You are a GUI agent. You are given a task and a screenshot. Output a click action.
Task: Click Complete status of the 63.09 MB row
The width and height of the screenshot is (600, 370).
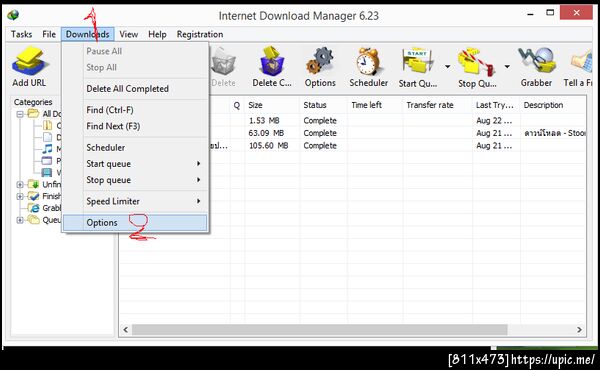[320, 133]
